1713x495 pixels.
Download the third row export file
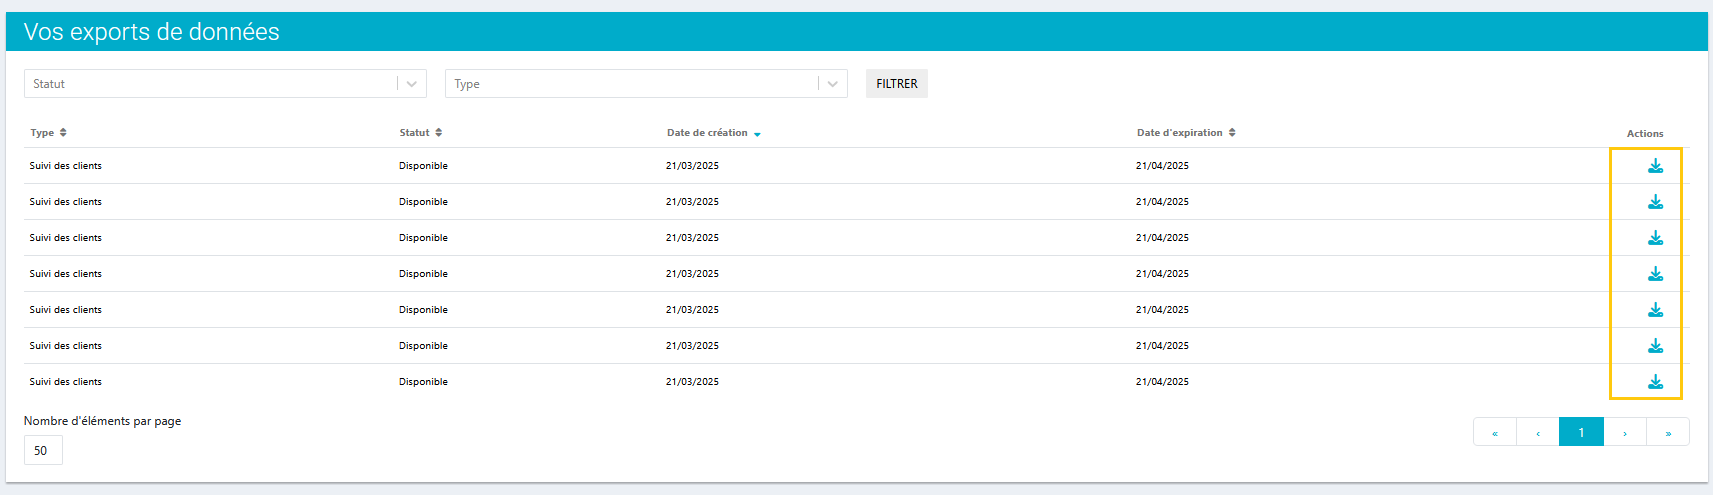1655,238
